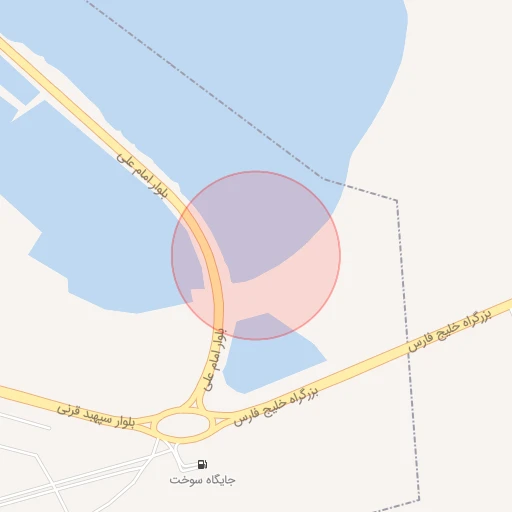Click the upper-right corner of the dashed boundary line
512x512 pixels.
click(x=397, y=200)
